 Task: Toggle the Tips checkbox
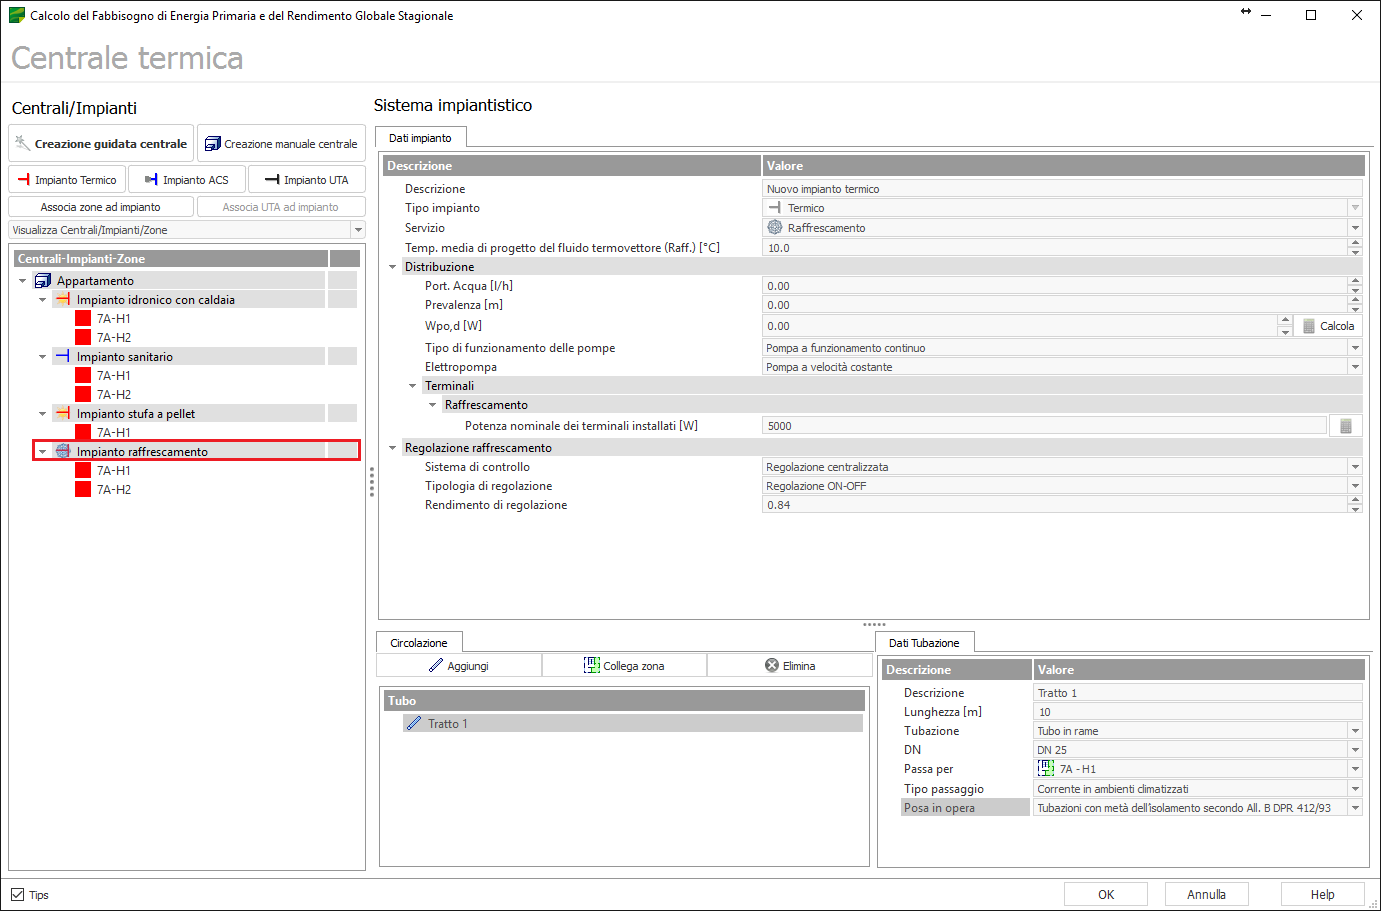pos(18,895)
